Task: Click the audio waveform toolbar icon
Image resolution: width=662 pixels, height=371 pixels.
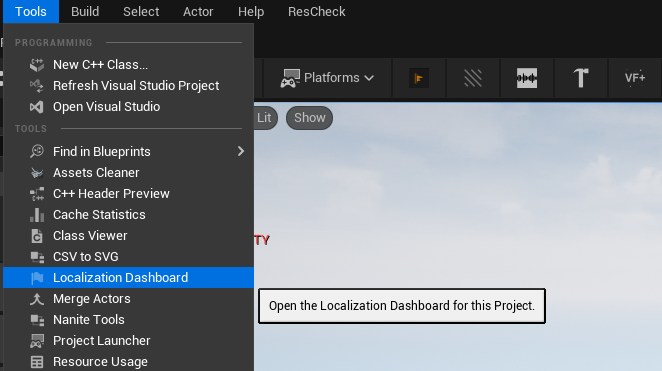Action: click(527, 78)
